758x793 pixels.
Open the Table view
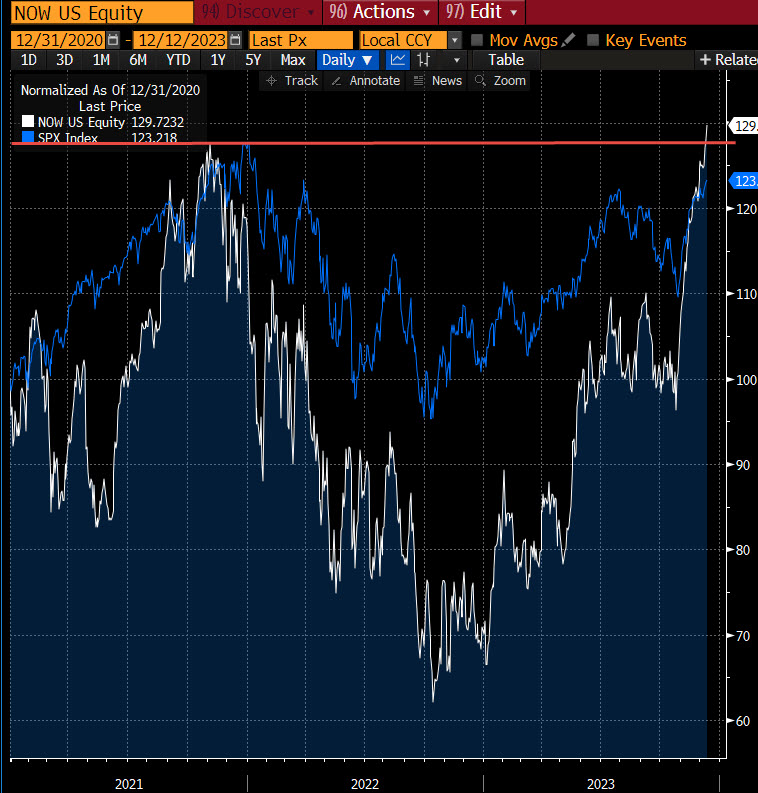point(506,60)
